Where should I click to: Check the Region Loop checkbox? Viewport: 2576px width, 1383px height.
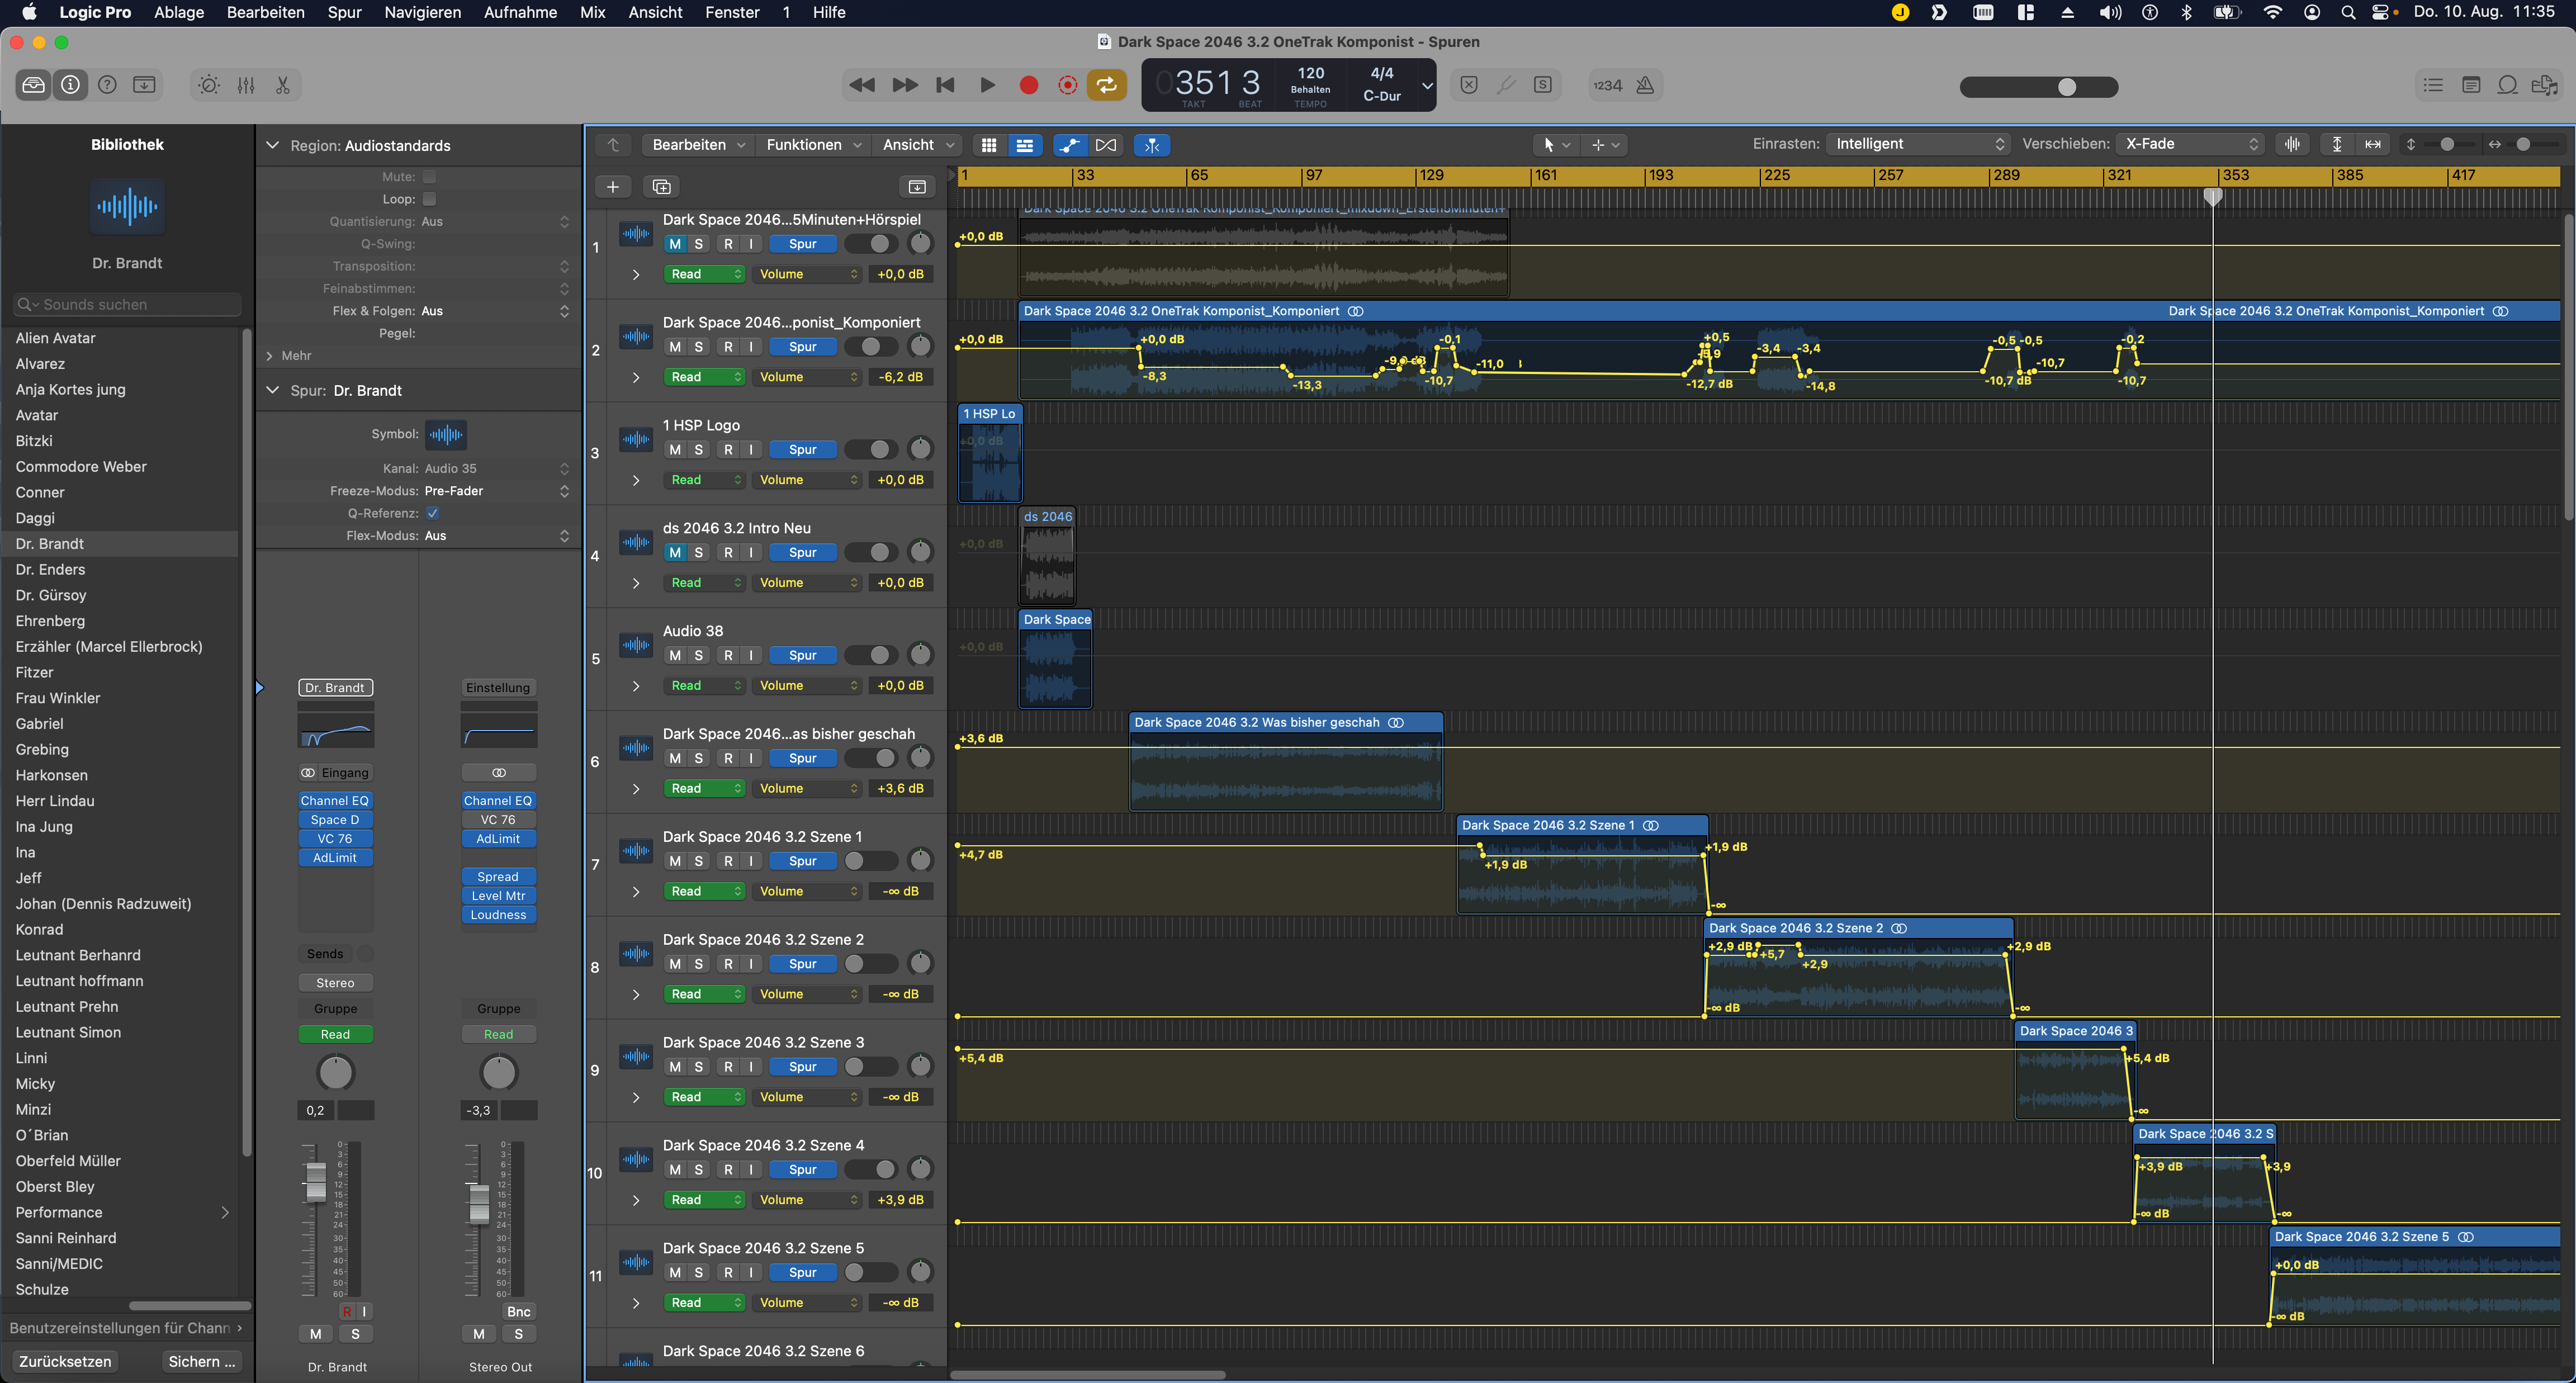(429, 199)
